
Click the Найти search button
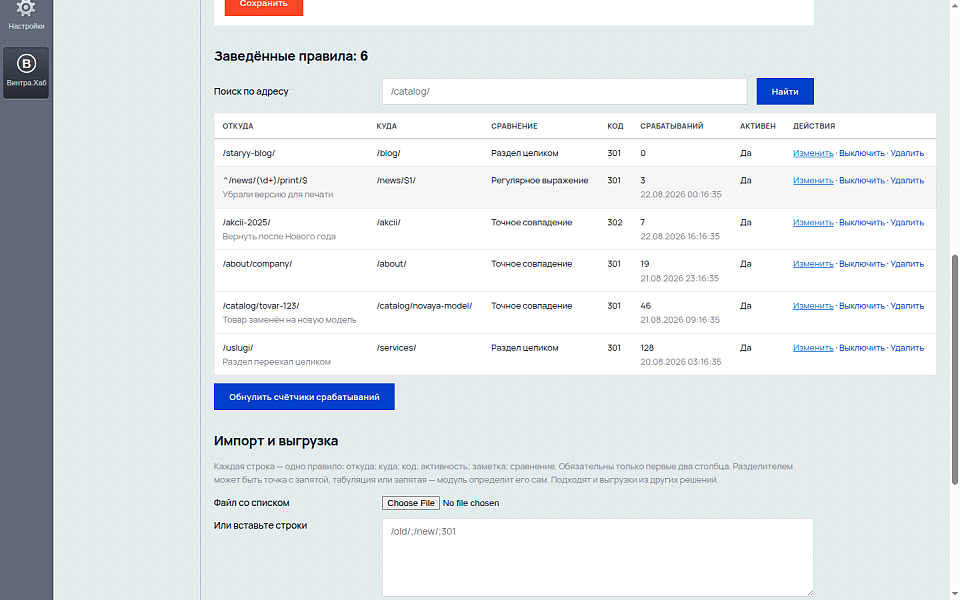785,91
